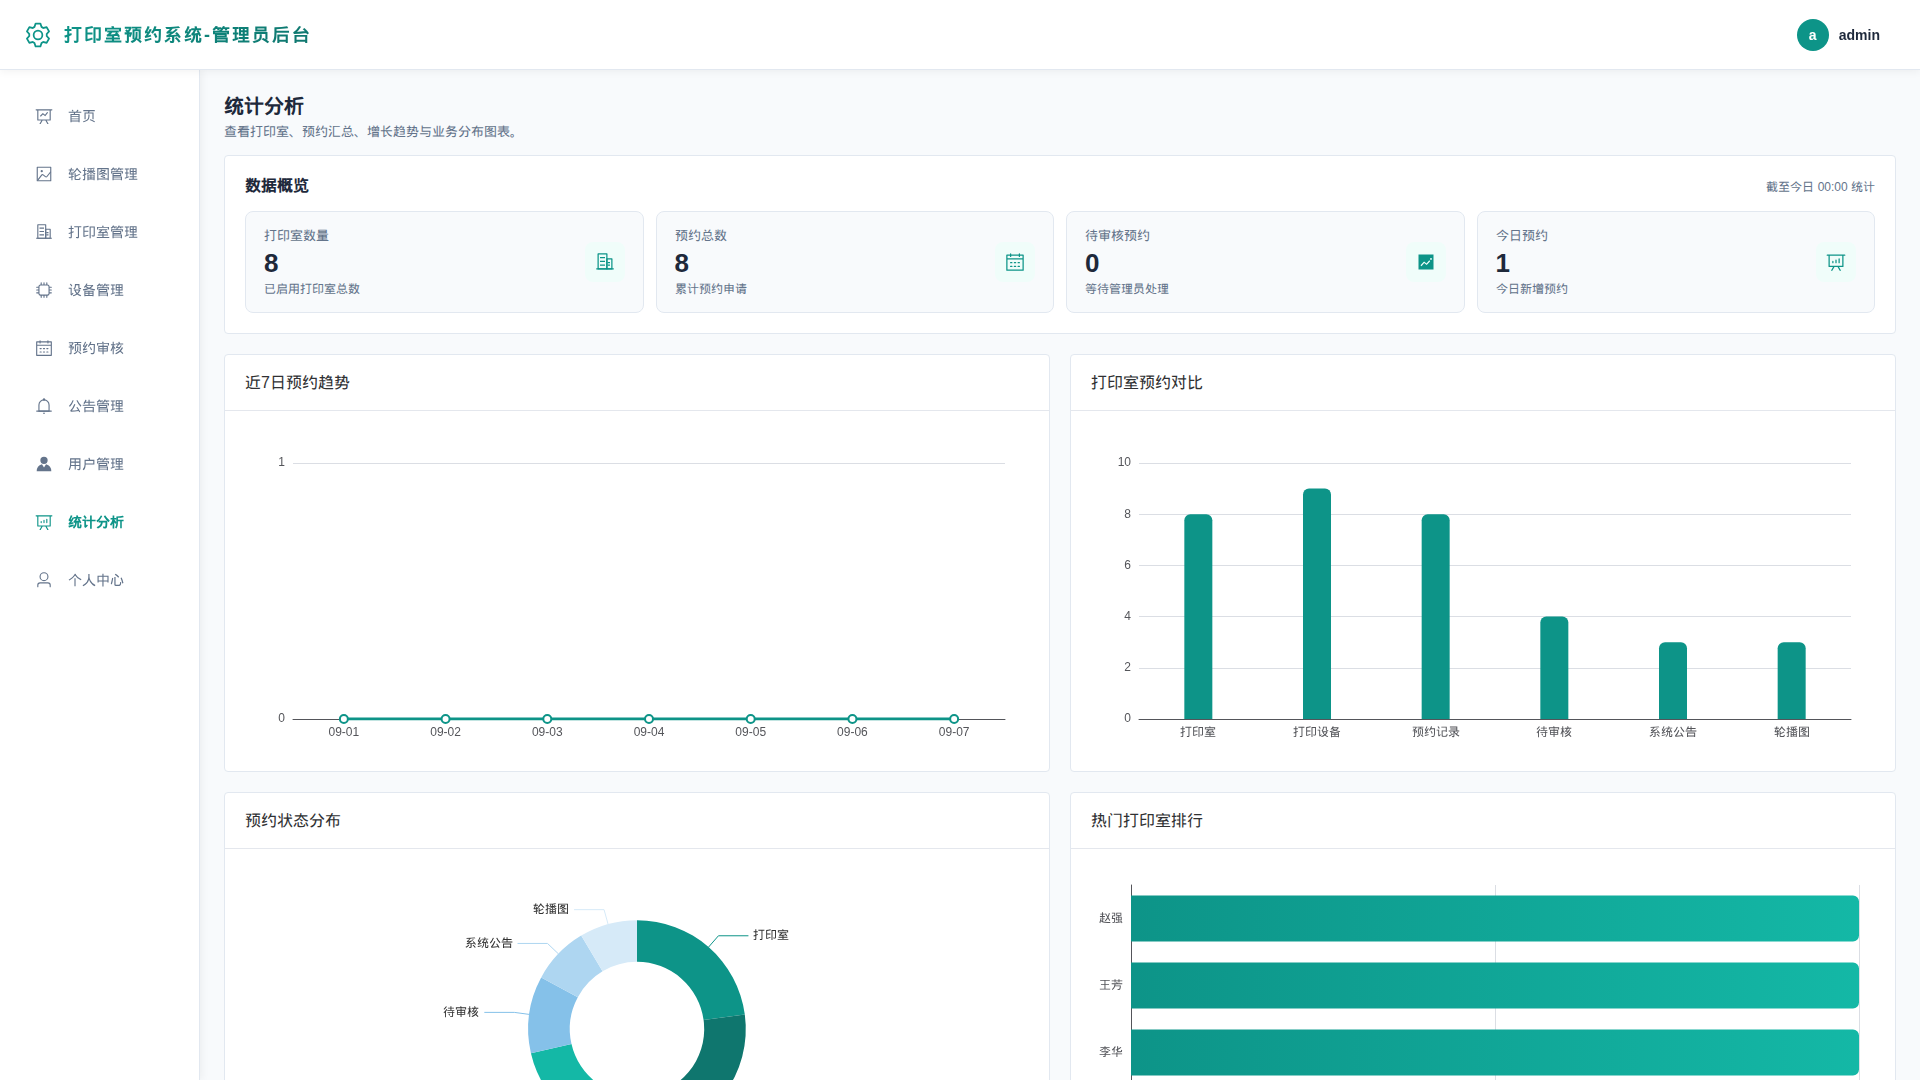
Task: Navigate to 设备管理
Action: [100, 290]
